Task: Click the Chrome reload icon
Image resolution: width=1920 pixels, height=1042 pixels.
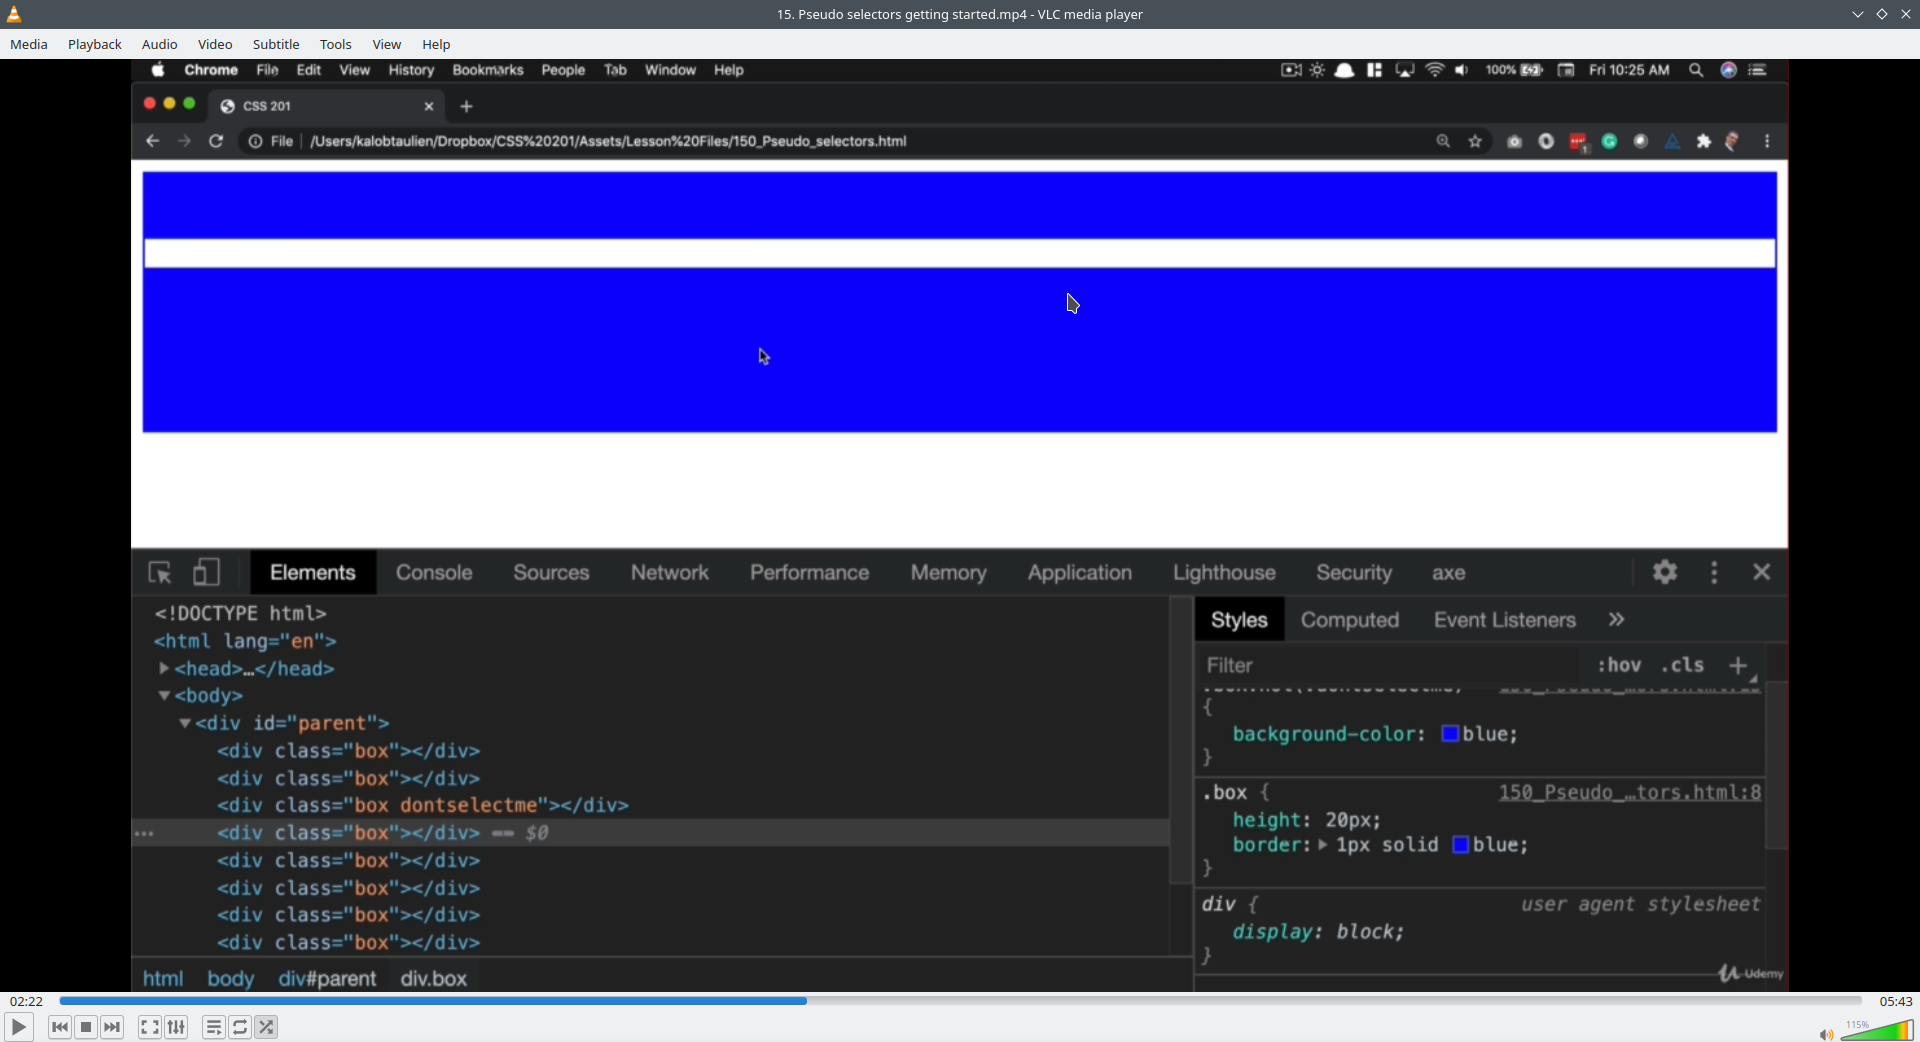Action: click(x=216, y=141)
